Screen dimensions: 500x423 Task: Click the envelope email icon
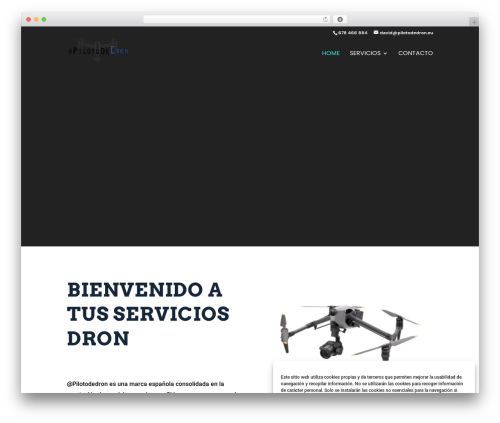point(376,32)
